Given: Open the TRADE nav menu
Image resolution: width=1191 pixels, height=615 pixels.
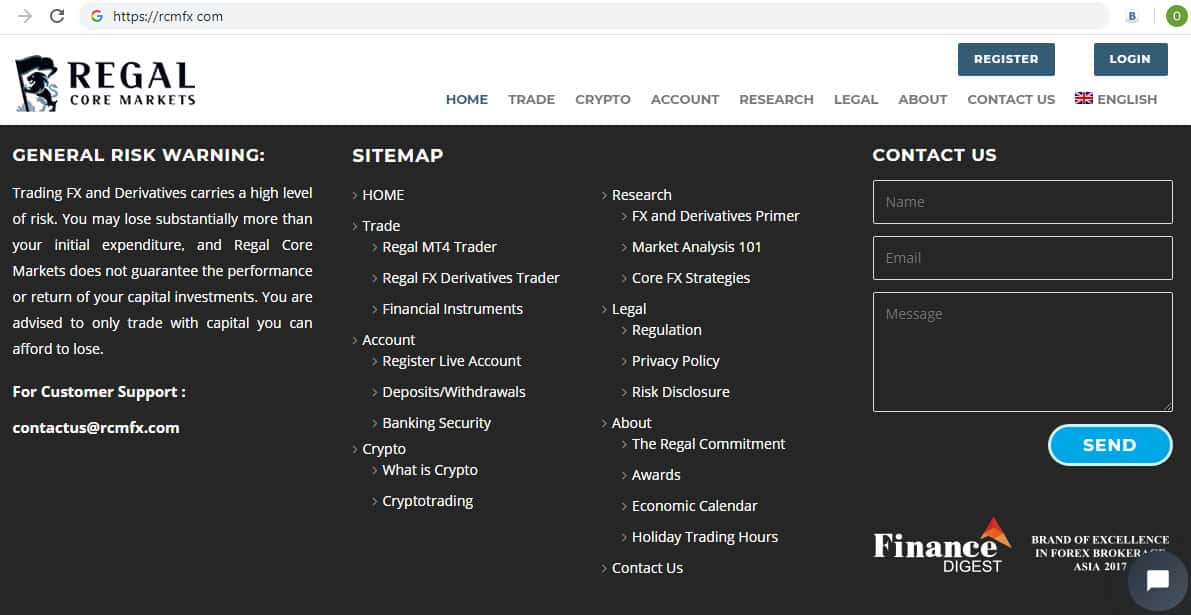Looking at the screenshot, I should (532, 99).
